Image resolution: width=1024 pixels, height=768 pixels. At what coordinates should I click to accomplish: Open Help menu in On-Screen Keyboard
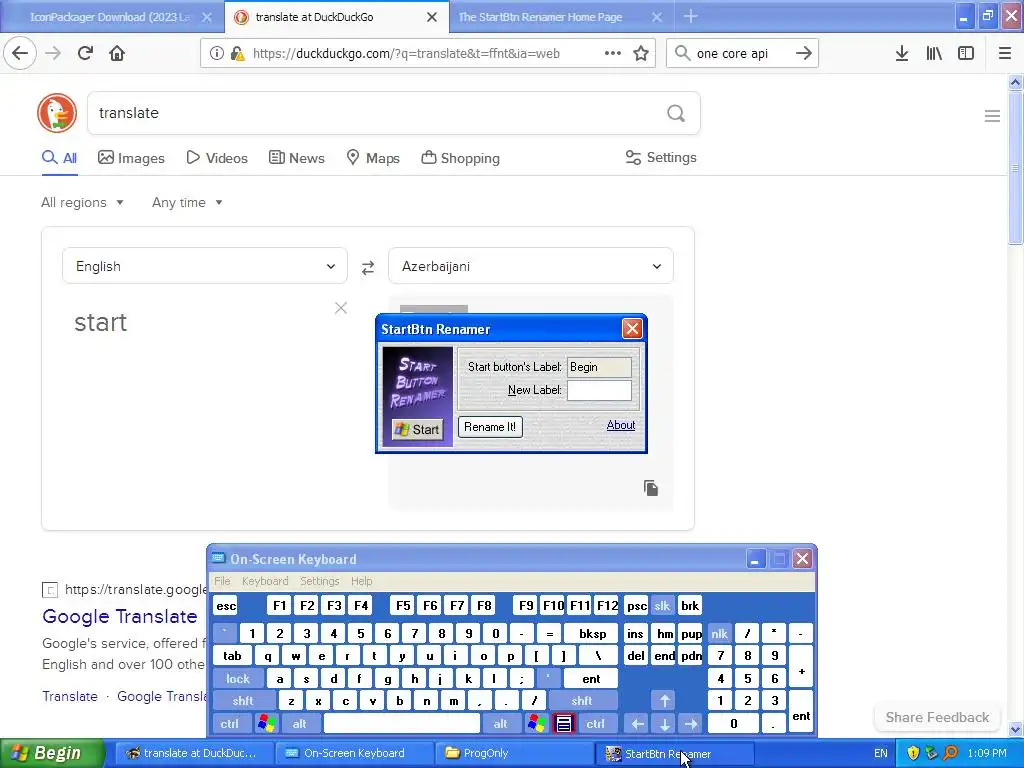click(361, 581)
